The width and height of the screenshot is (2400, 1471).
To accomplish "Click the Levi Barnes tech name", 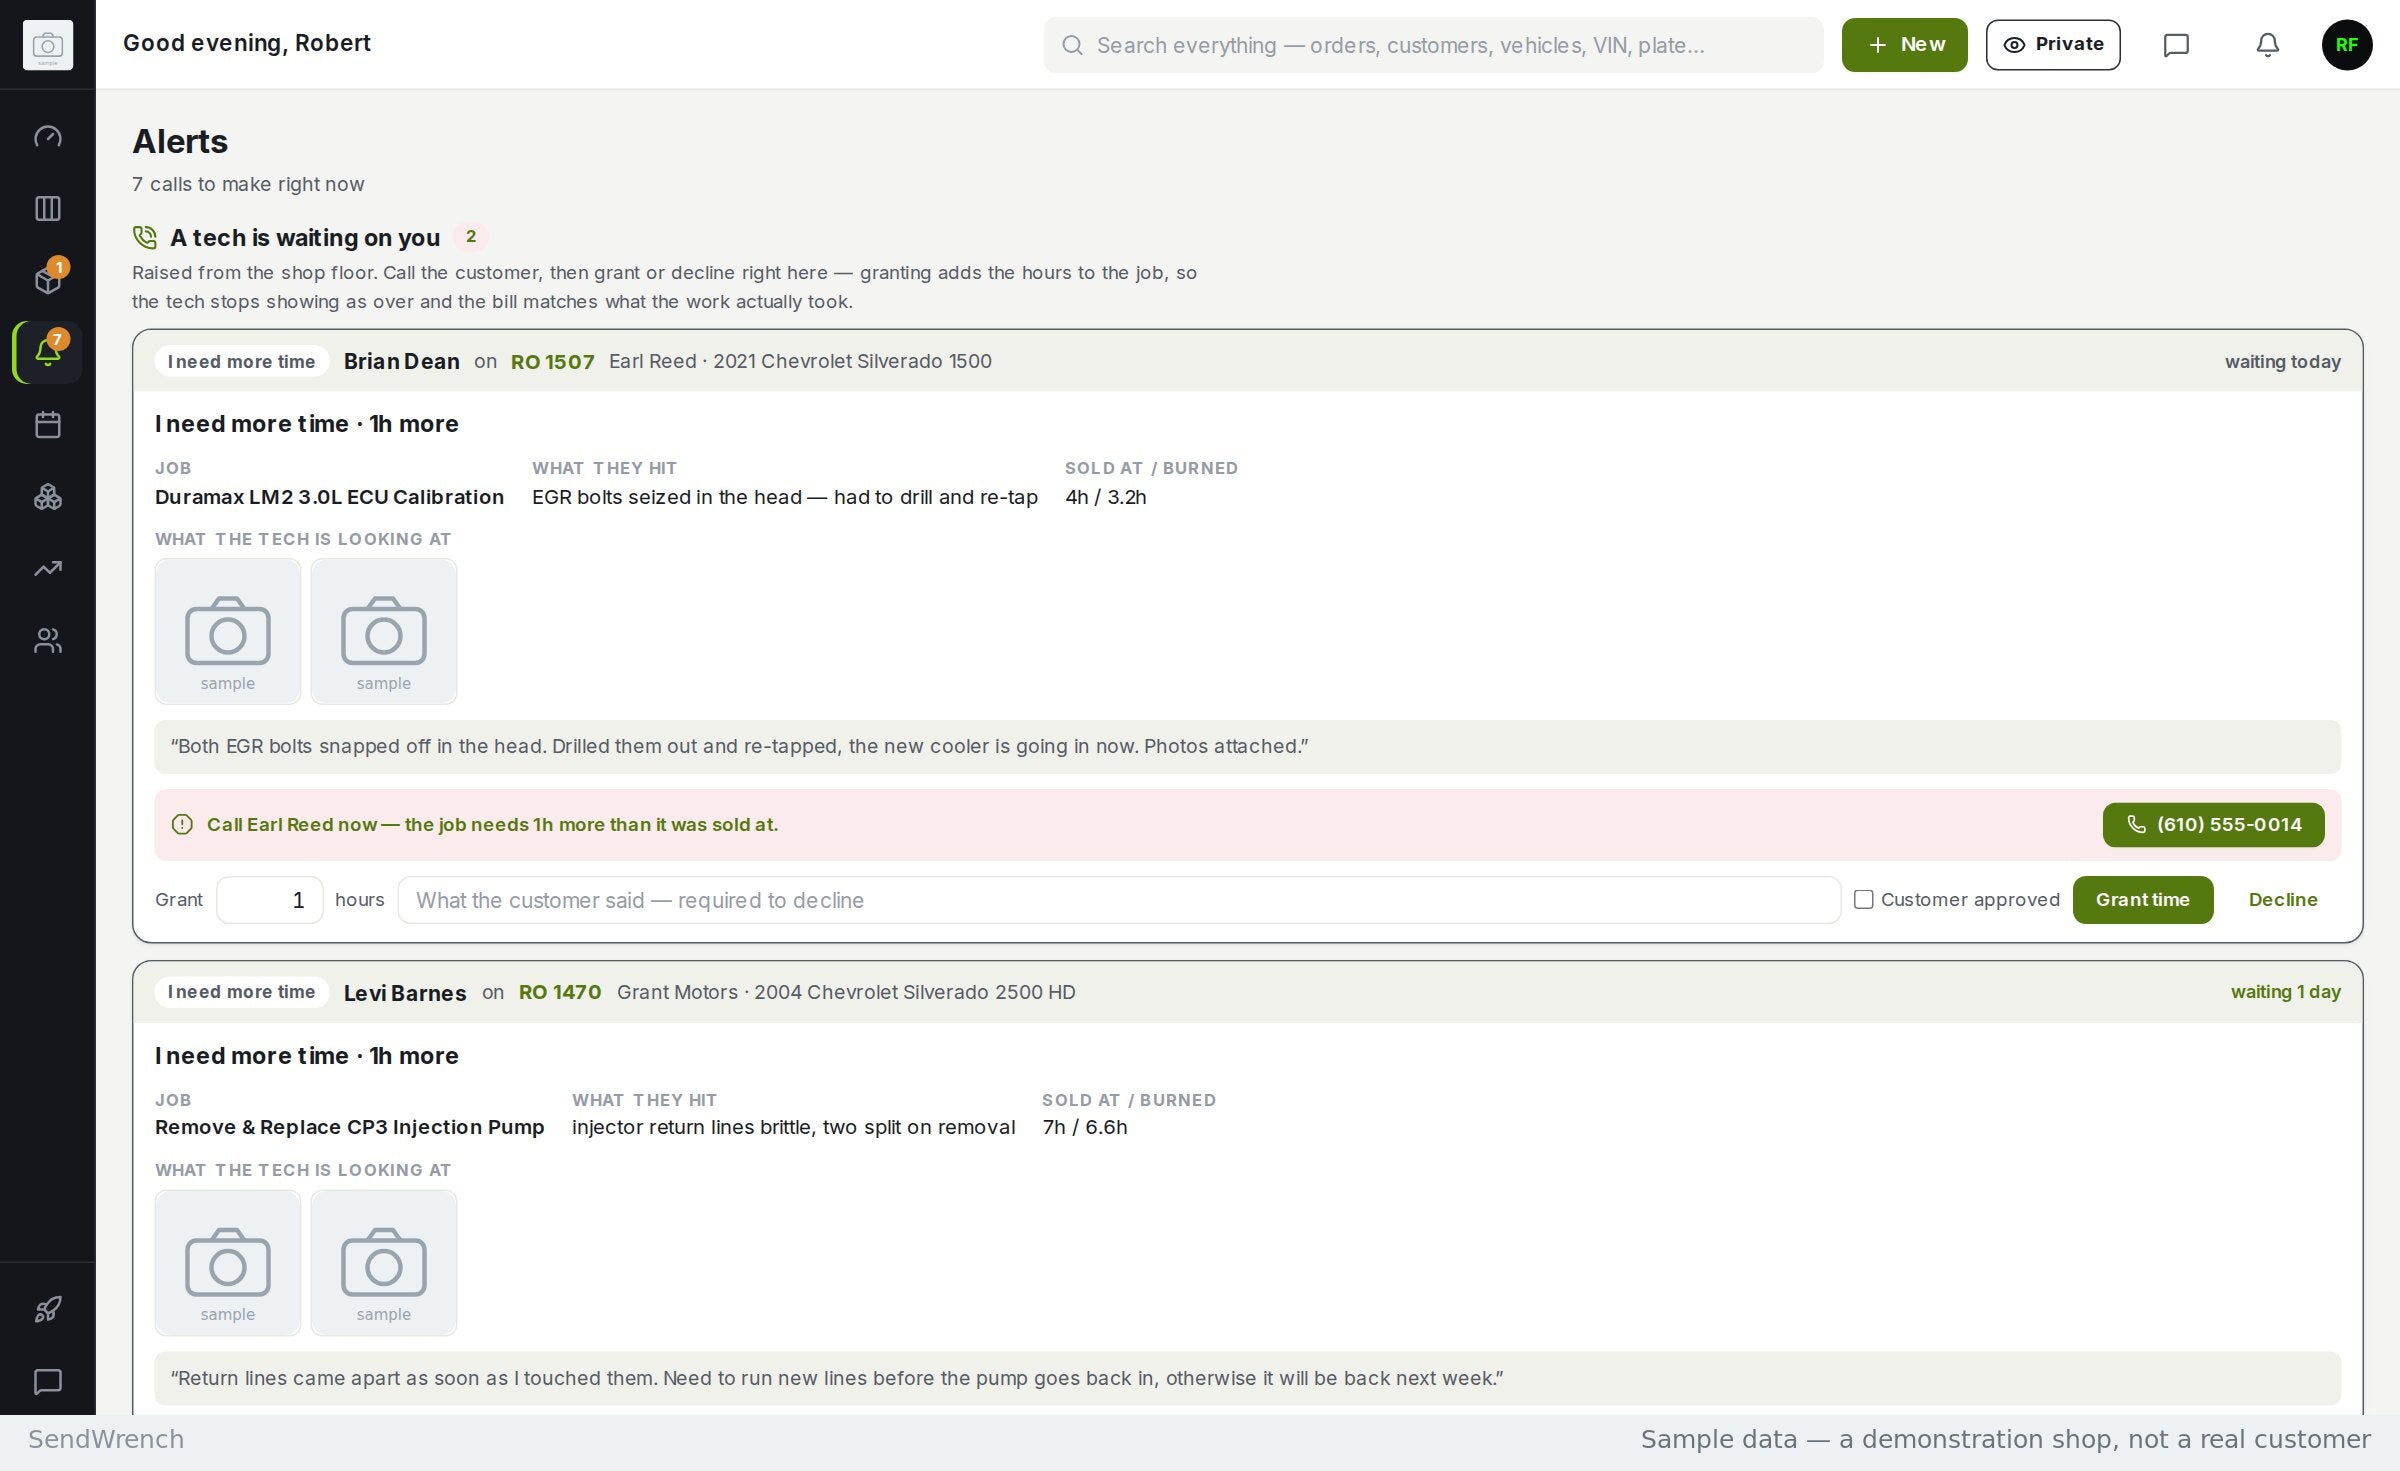I will click(x=404, y=992).
